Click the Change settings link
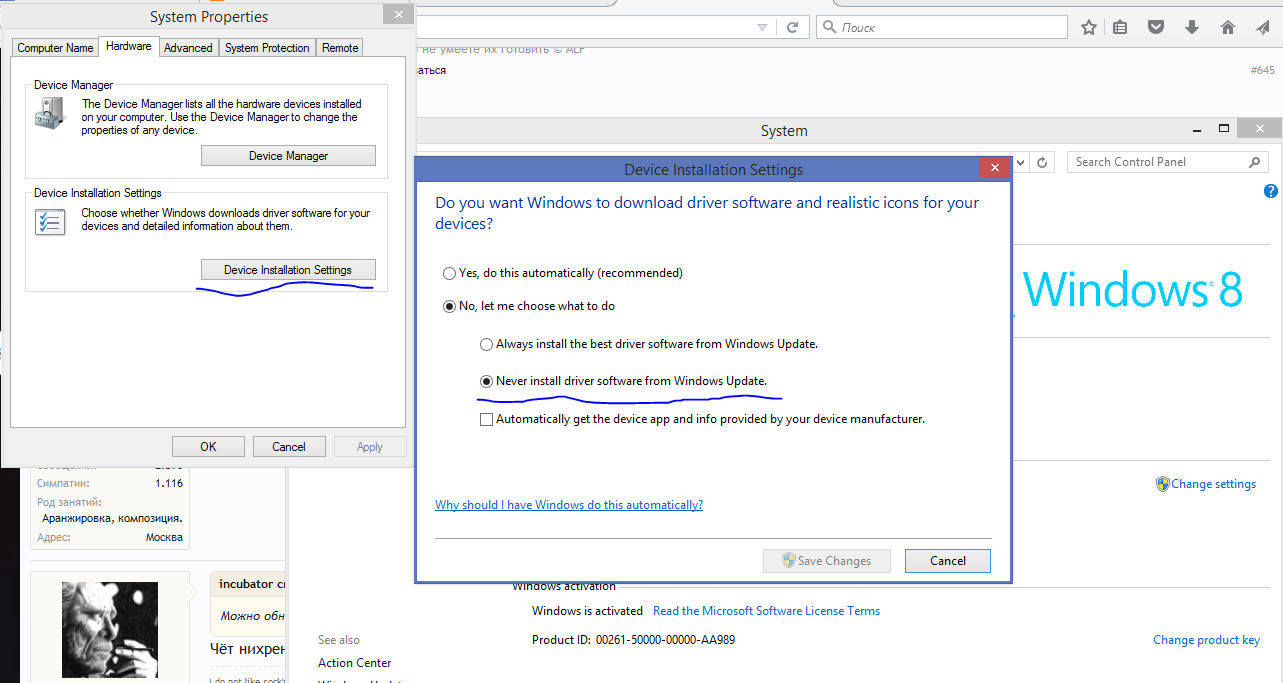Screen dimensions: 1283x683 (1213, 484)
